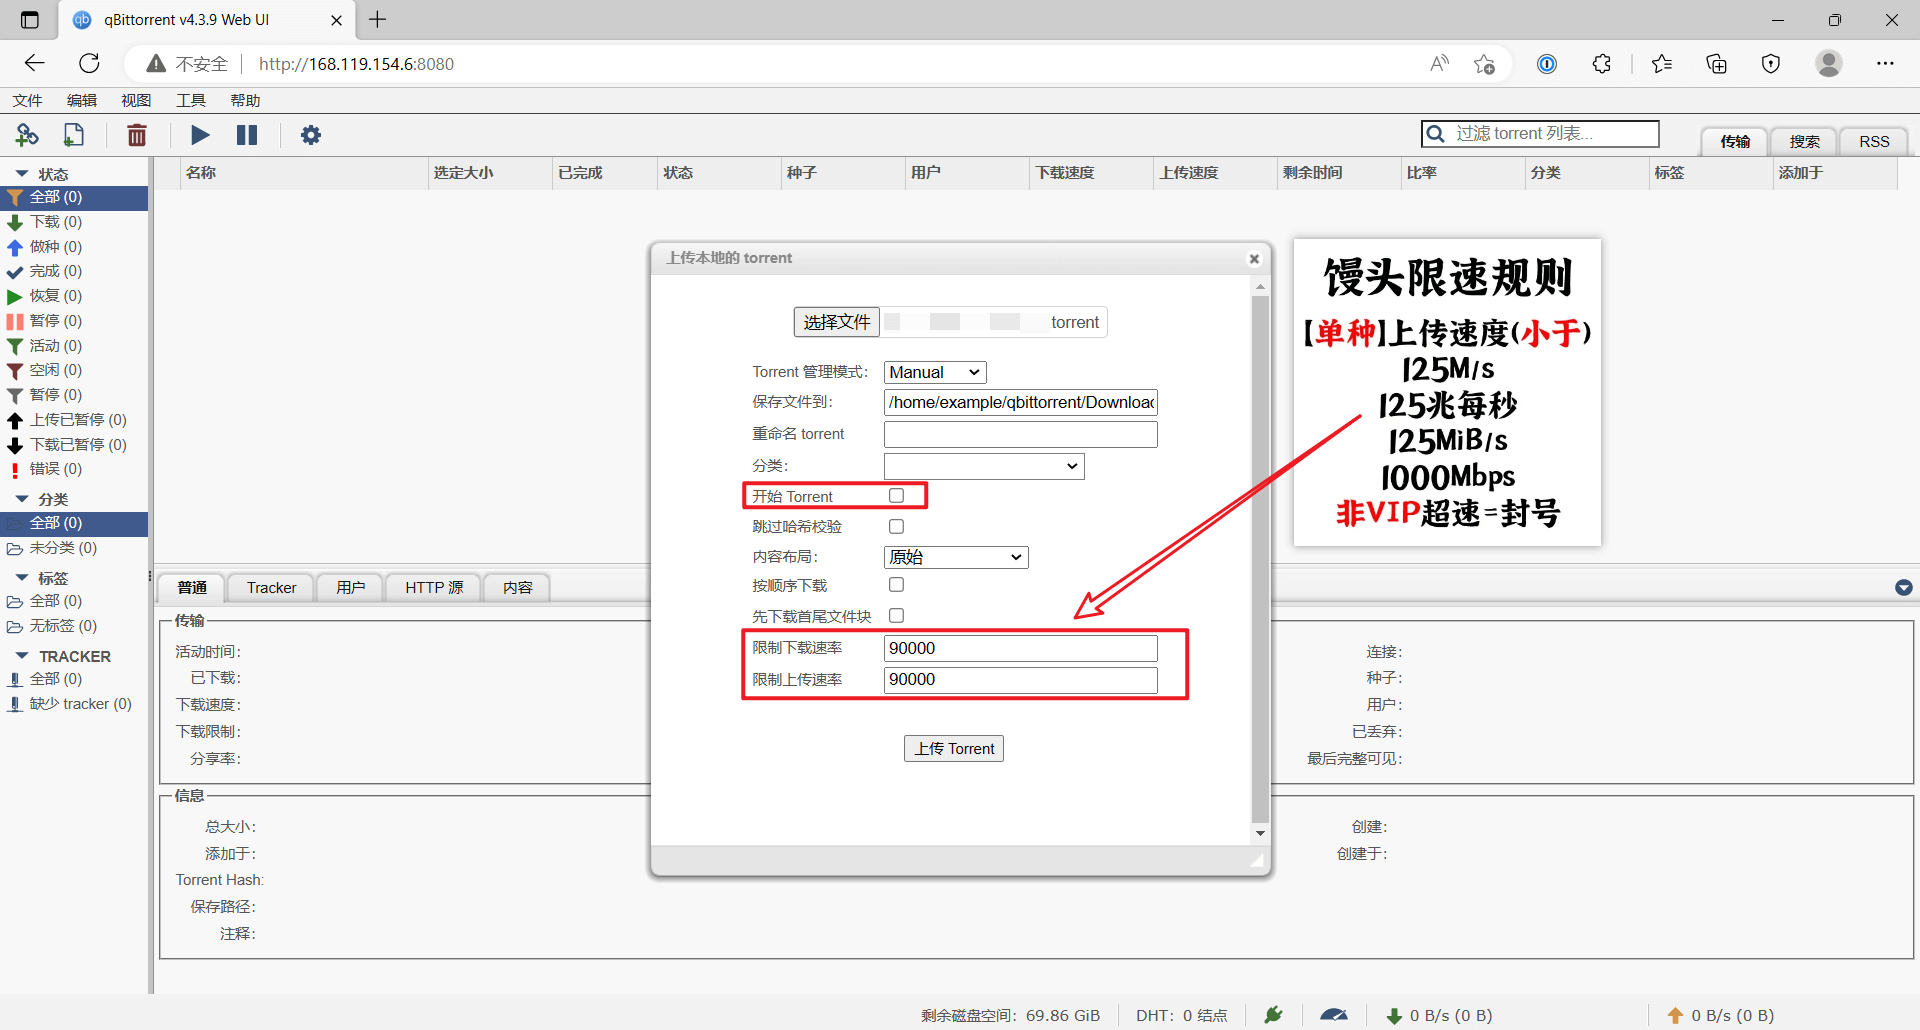Viewport: 1920px width, 1030px height.
Task: Click the pause toolbar icon
Action: (247, 135)
